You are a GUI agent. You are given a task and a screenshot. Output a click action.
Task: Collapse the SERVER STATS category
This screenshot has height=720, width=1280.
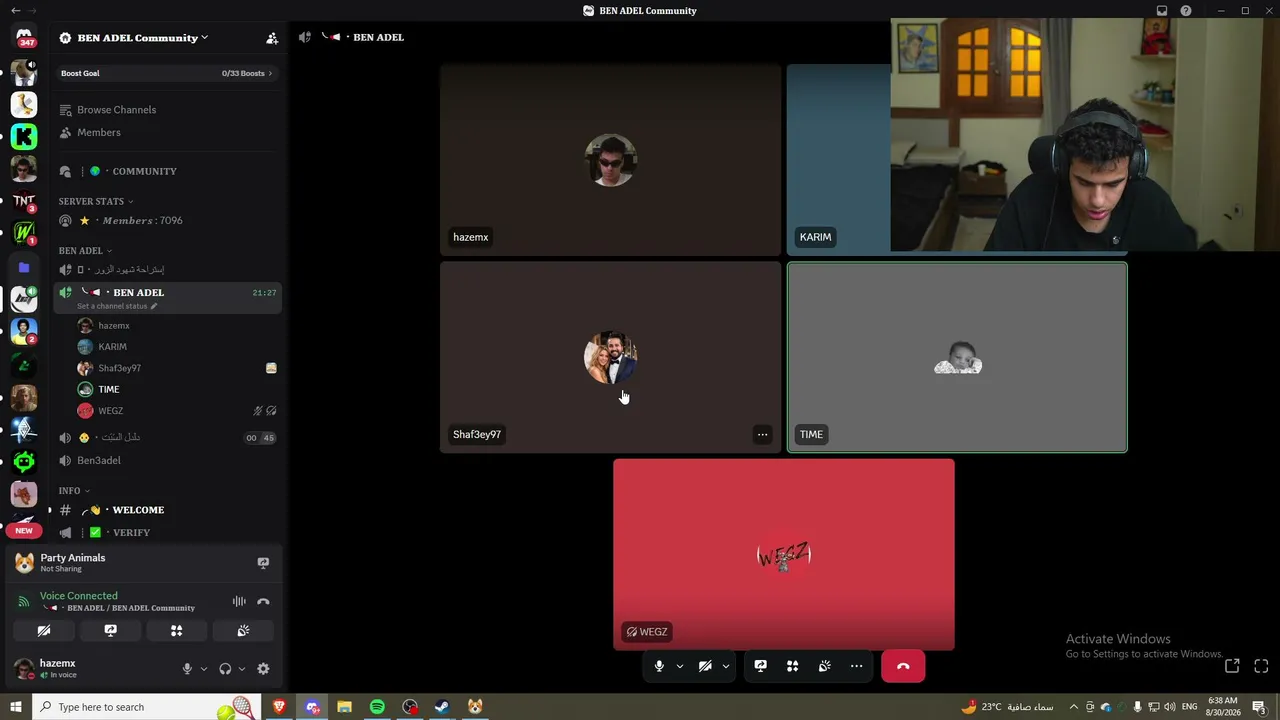point(95,201)
